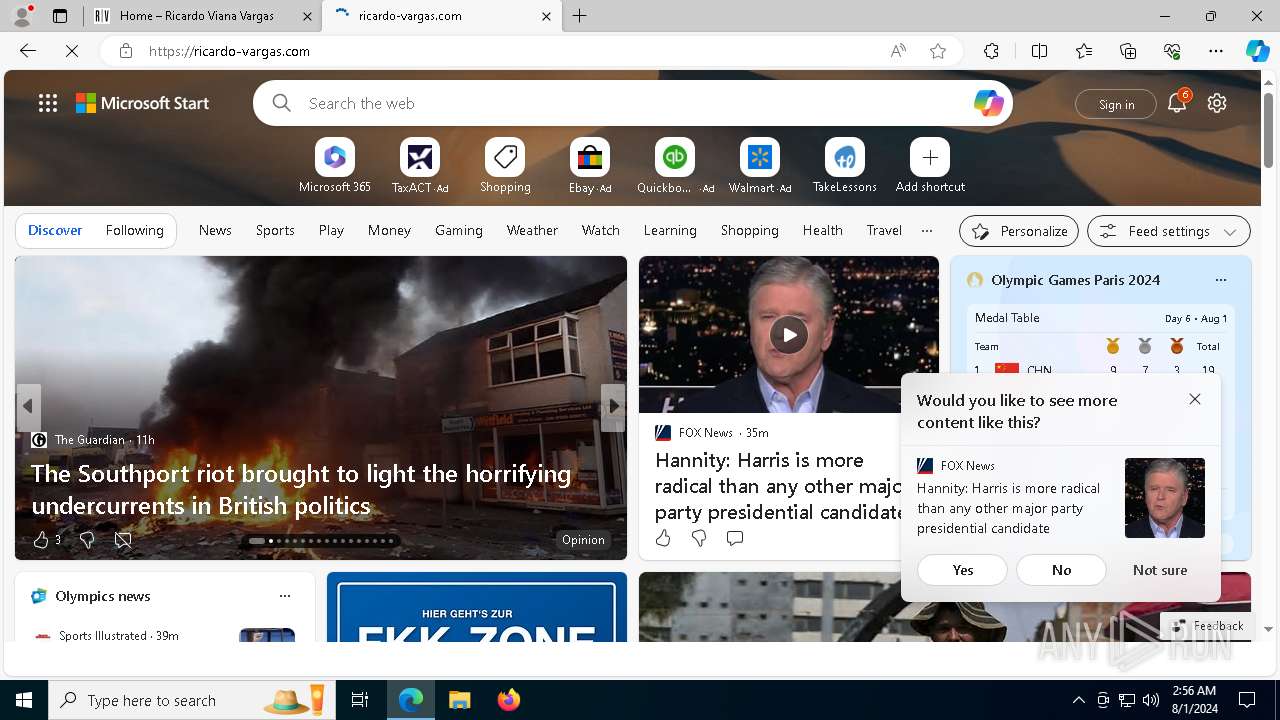This screenshot has height=720, width=1280.
Task: Answer Yes to more content prompt
Action: (962, 570)
